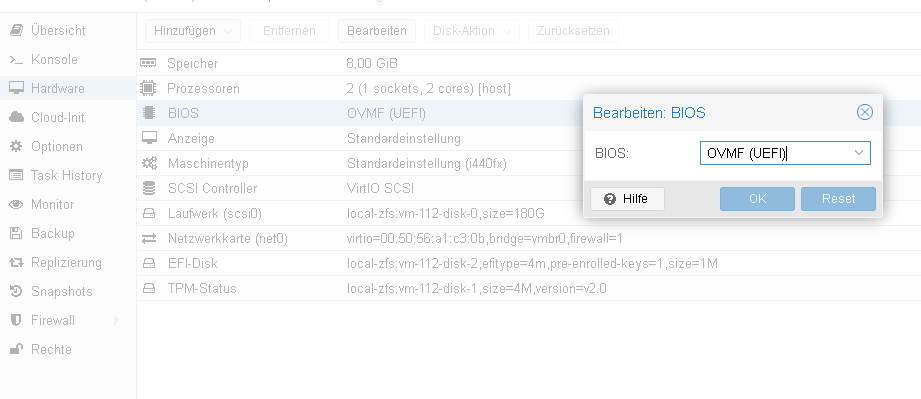Screen dimensions: 921x399
Task: Click the Firewall shield icon
Action: click(x=16, y=320)
